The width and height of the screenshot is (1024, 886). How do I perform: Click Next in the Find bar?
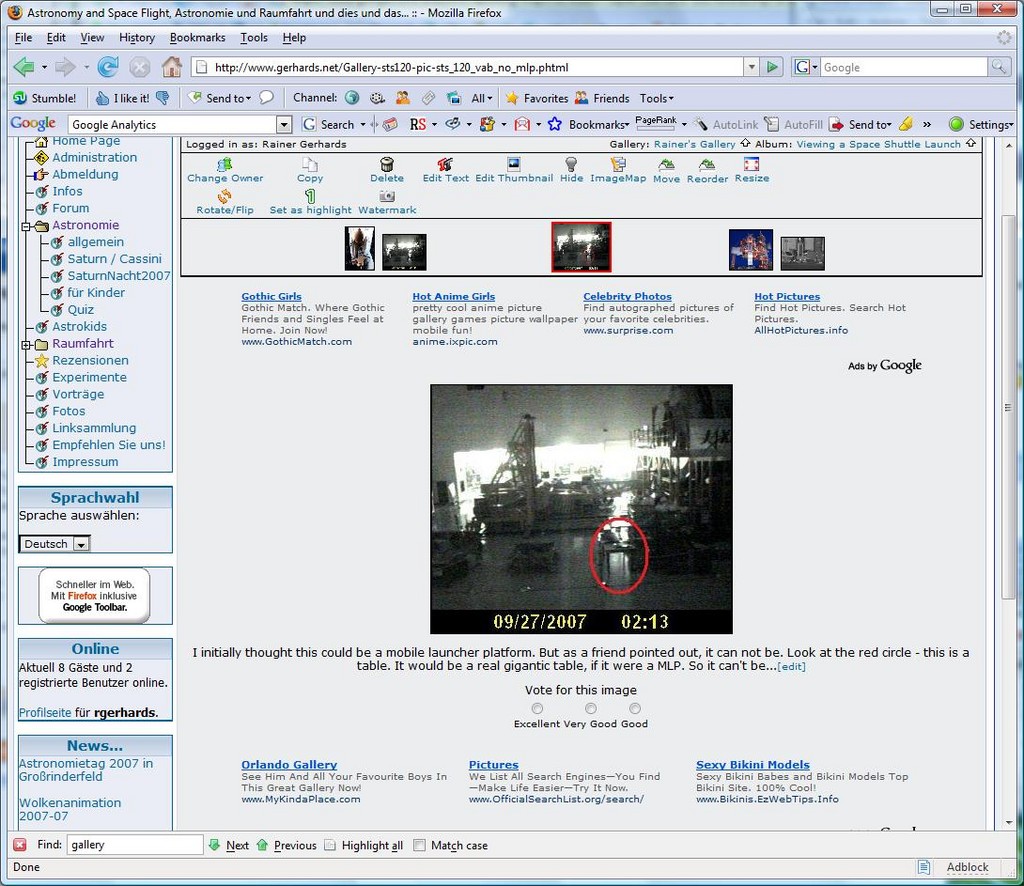click(x=229, y=845)
